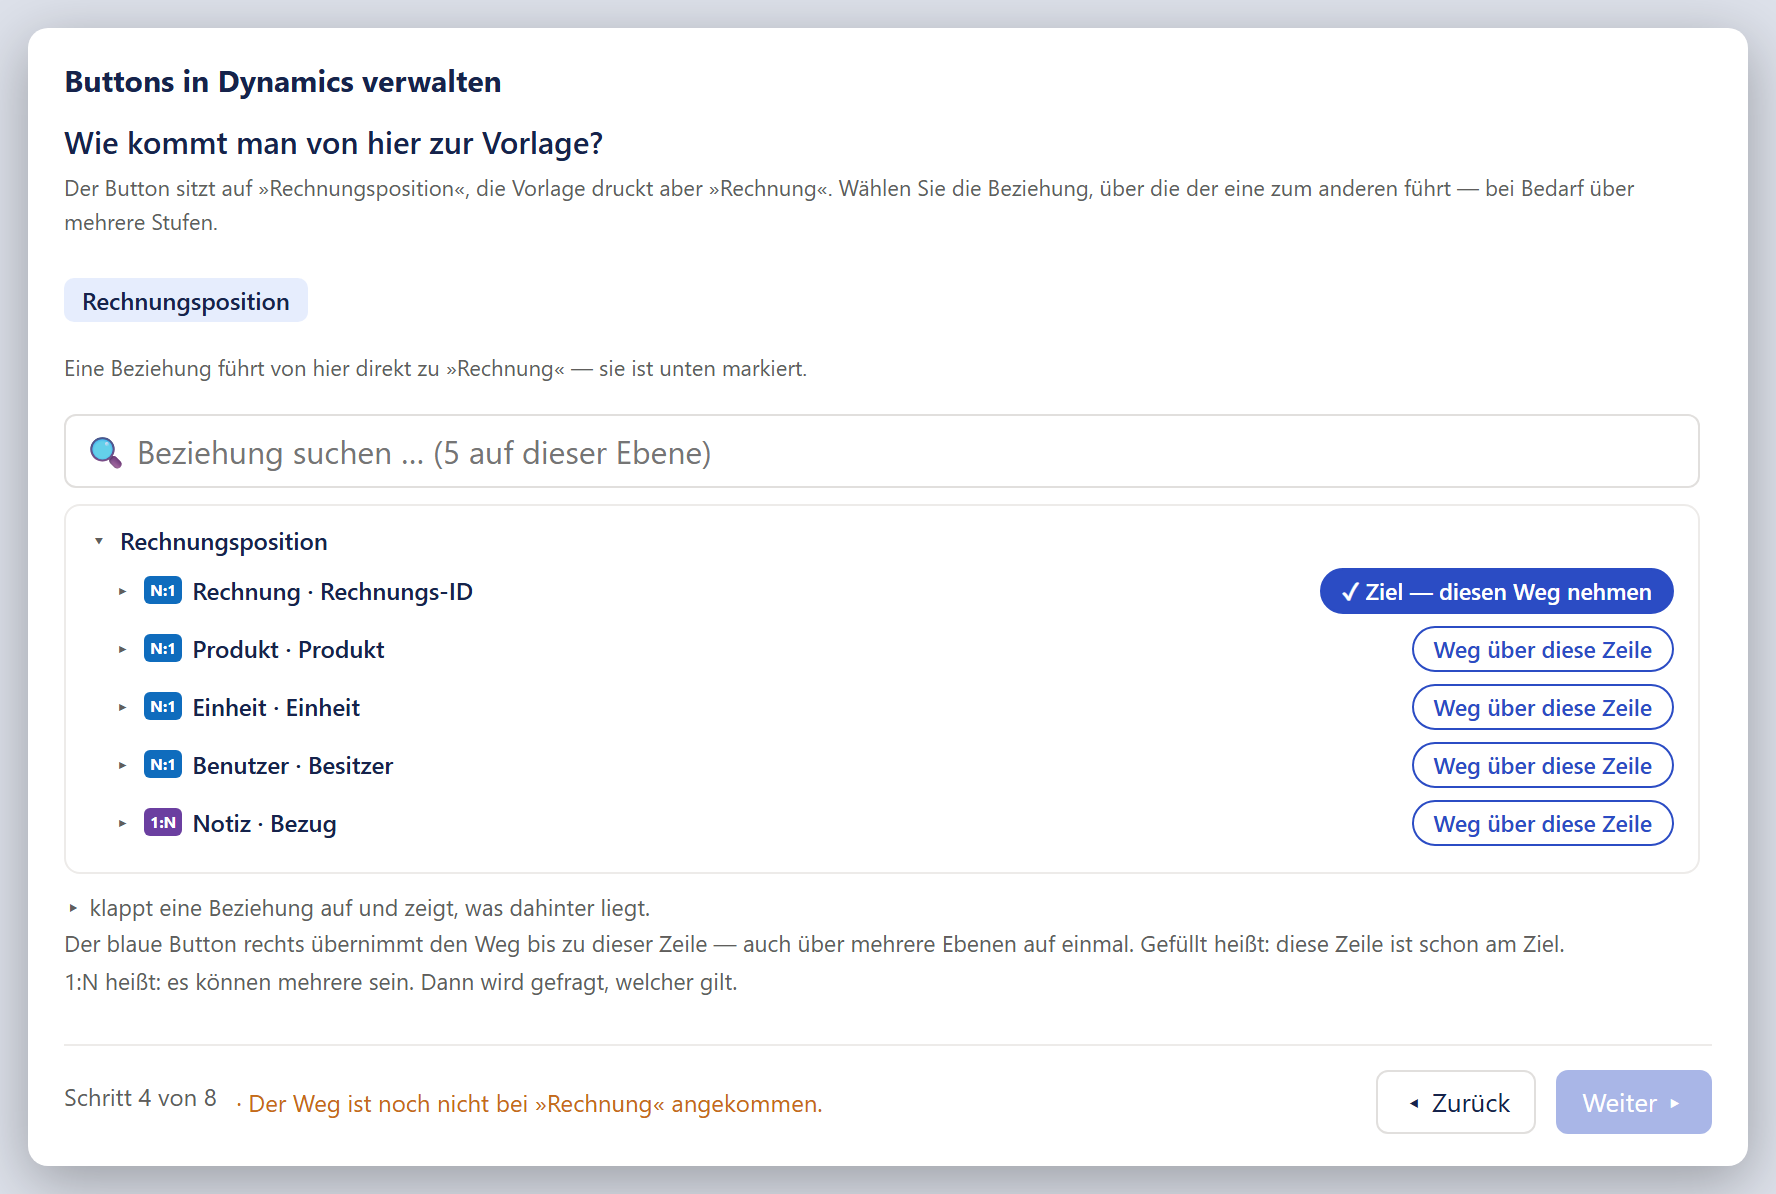Expand the Benutzer · Besitzer relation

122,765
